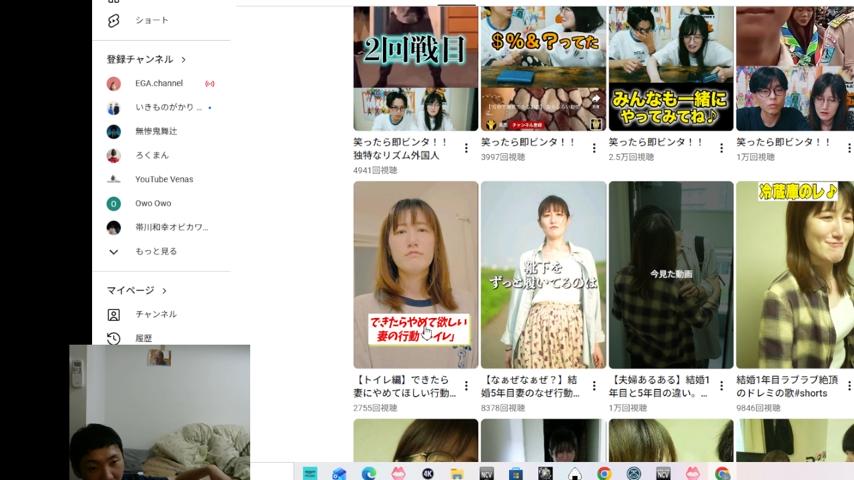Click the 9846回視聴 view count

click(758, 408)
